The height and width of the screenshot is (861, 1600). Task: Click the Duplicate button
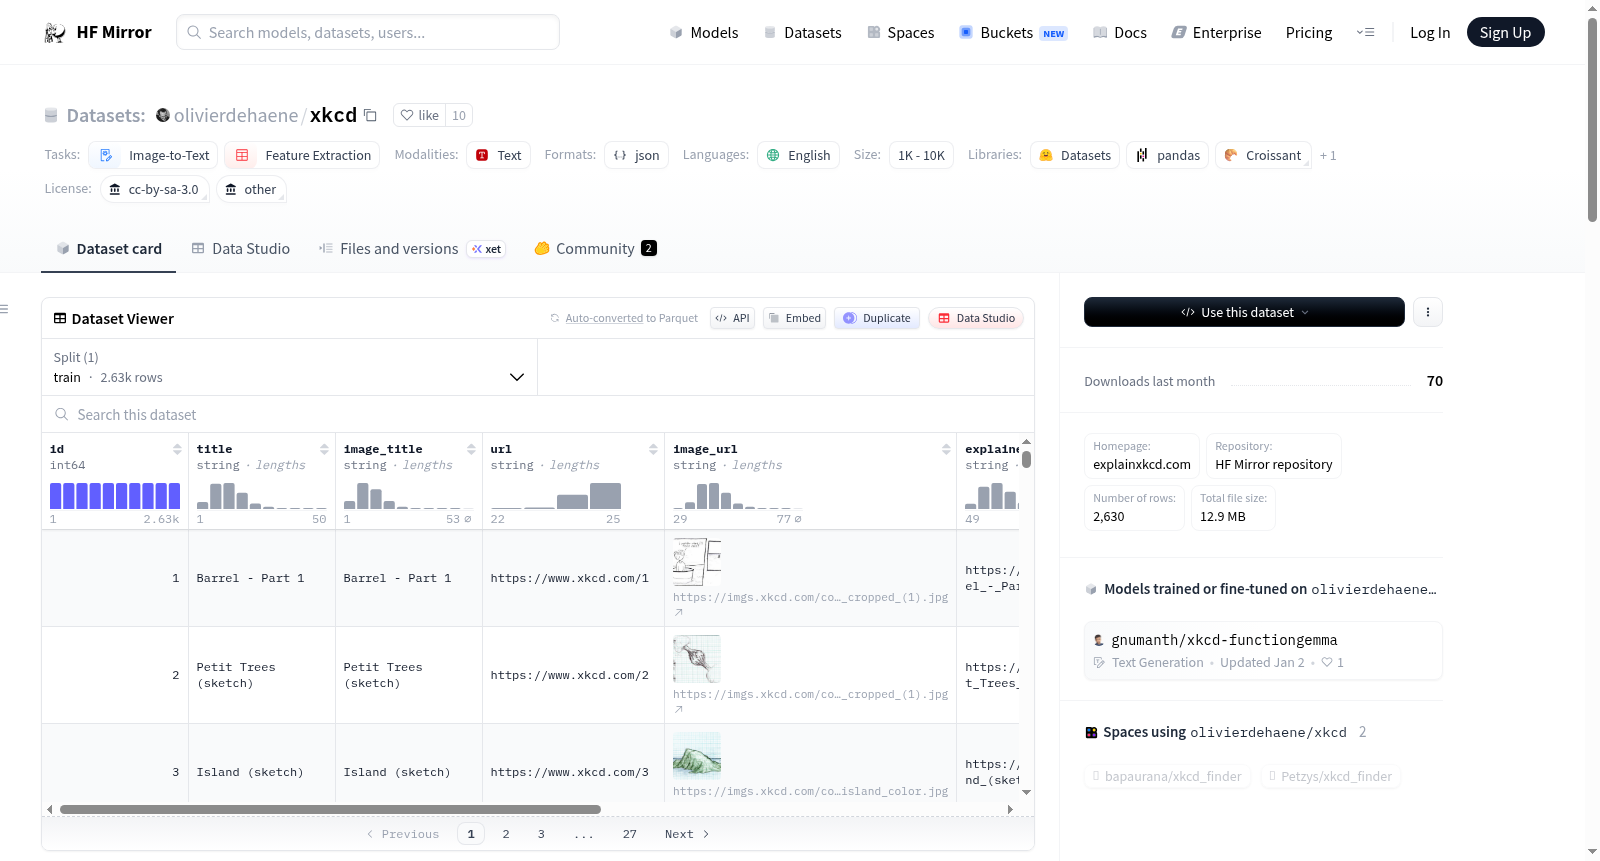(877, 318)
